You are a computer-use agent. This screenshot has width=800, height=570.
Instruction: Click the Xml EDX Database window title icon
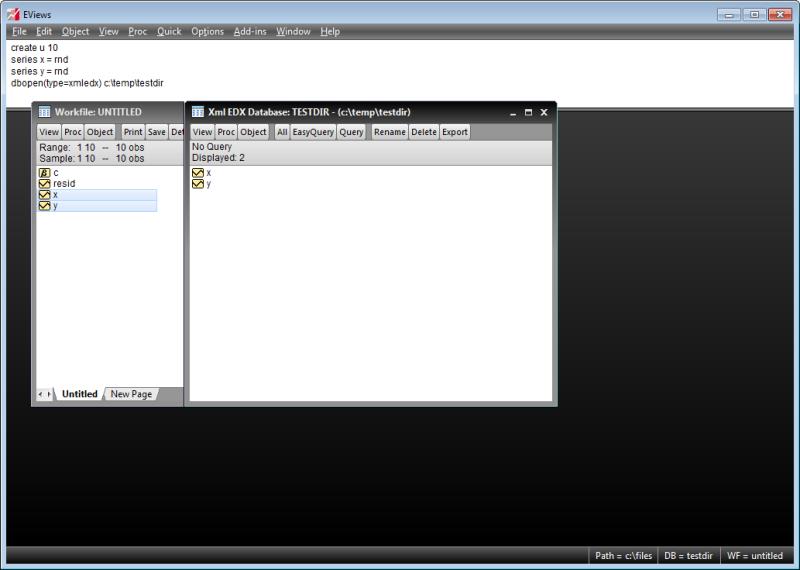(x=198, y=112)
